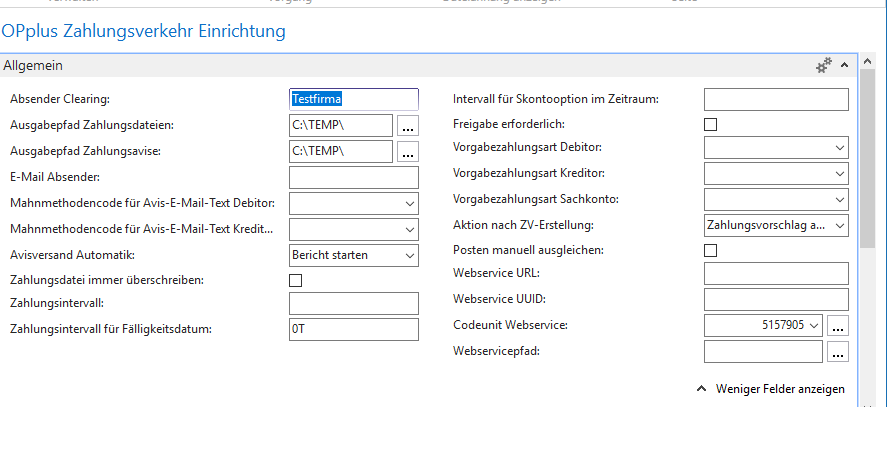Click the Absender Clearing field with Testfirma

coord(354,100)
